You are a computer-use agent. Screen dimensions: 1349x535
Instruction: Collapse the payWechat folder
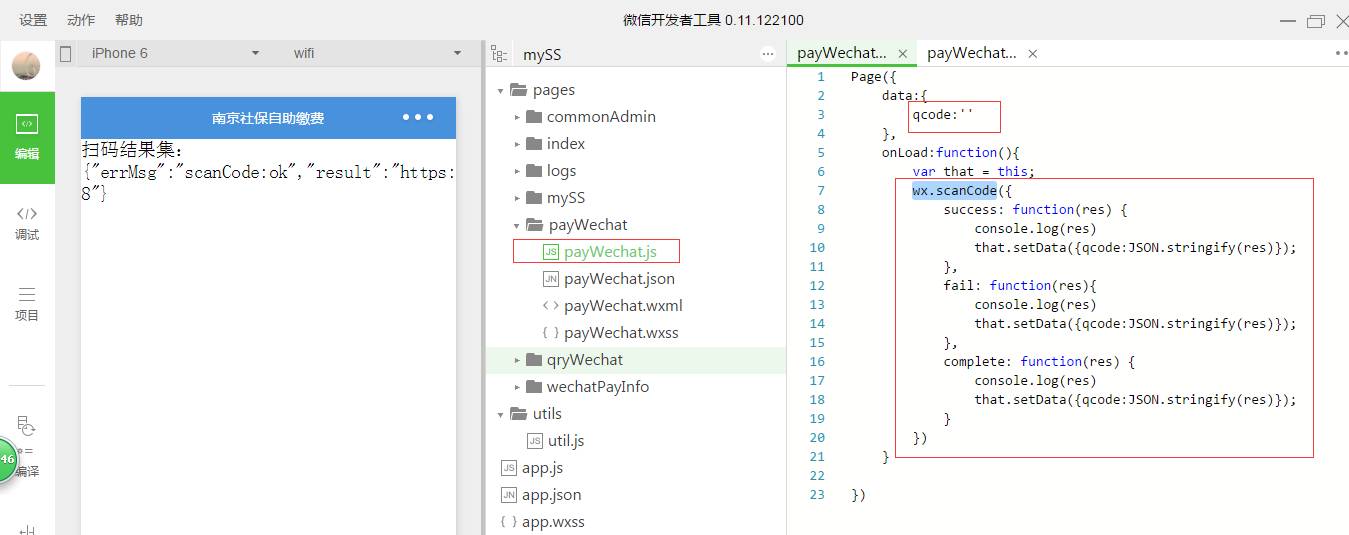coord(517,225)
